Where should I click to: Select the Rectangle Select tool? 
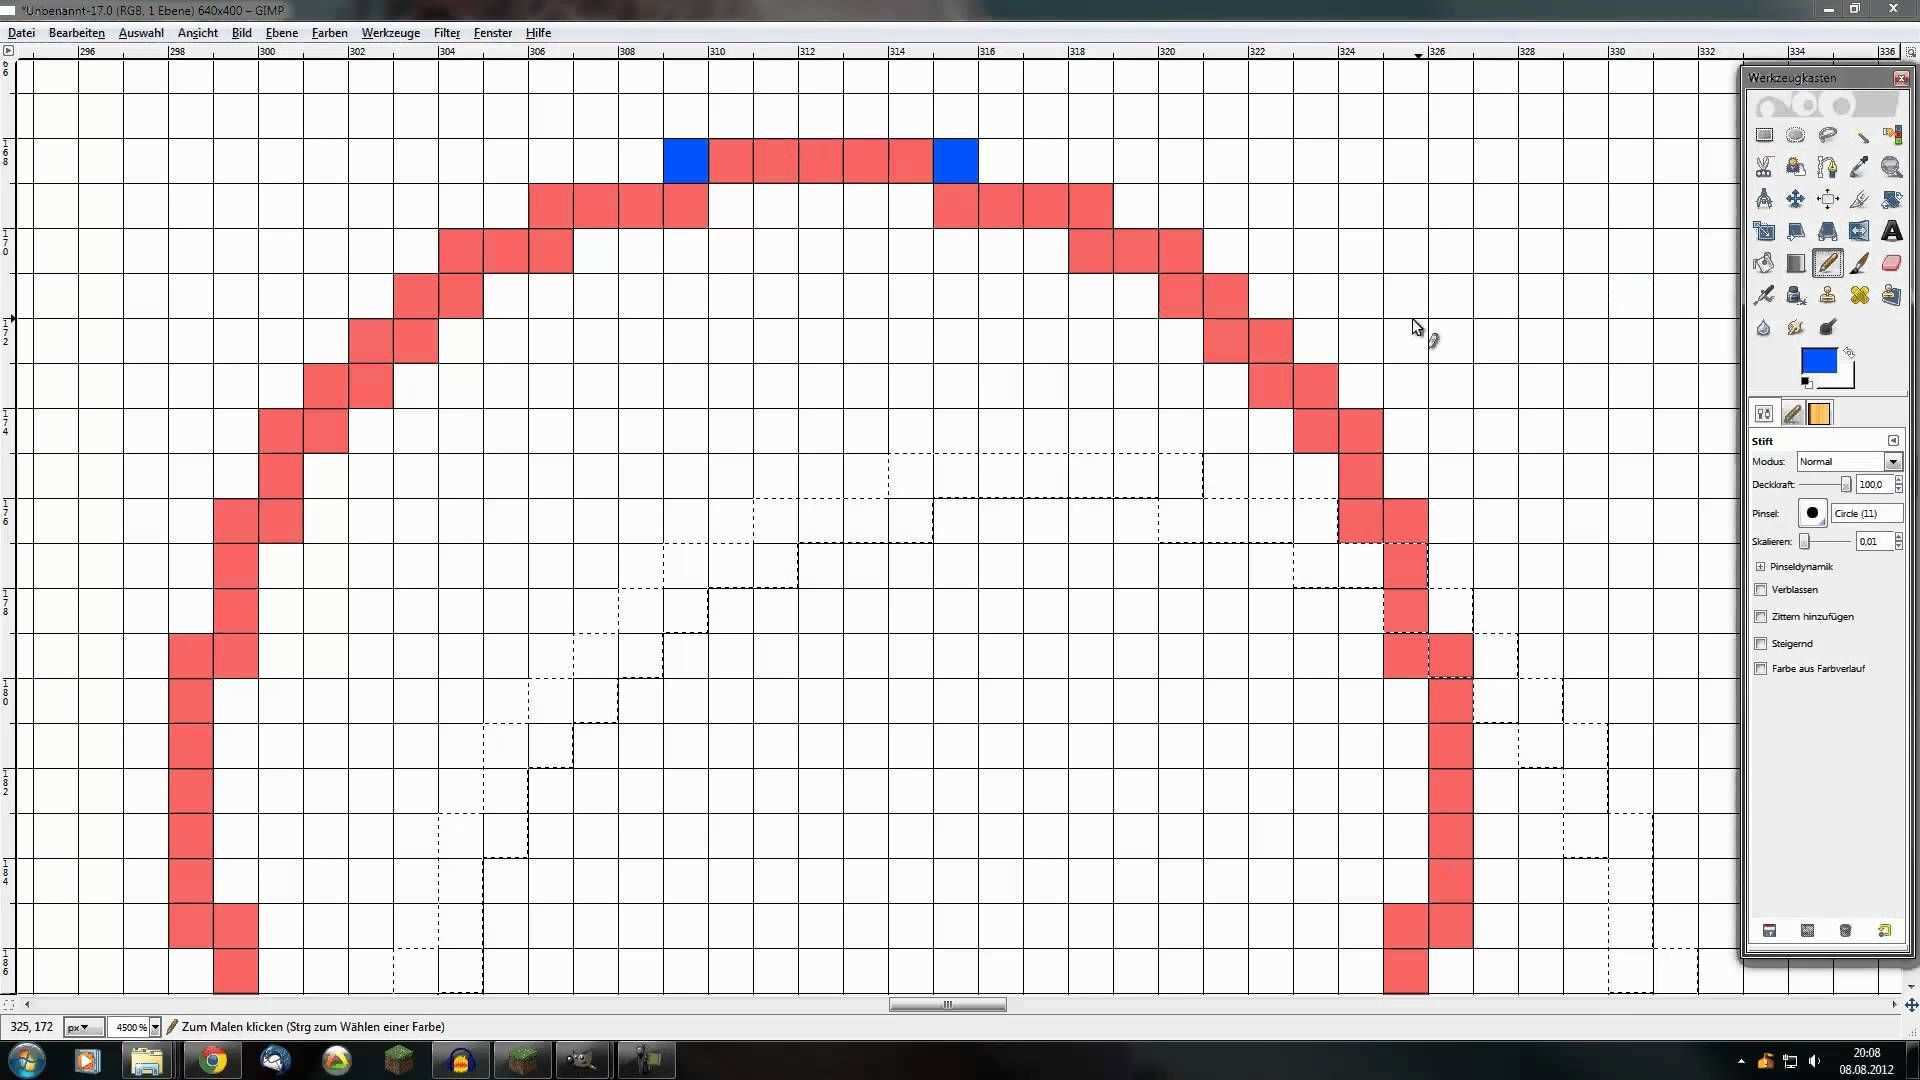(1764, 135)
